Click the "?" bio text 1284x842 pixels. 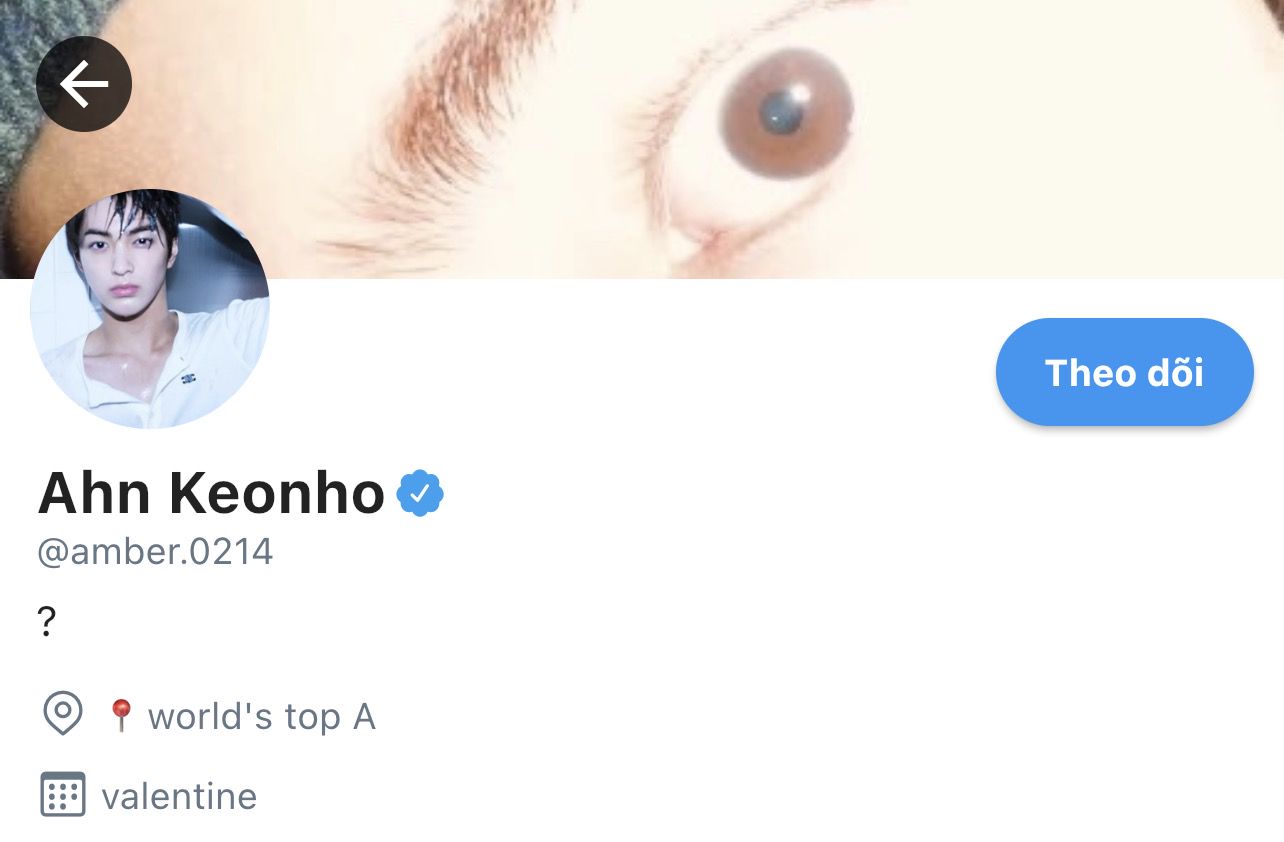(47, 623)
